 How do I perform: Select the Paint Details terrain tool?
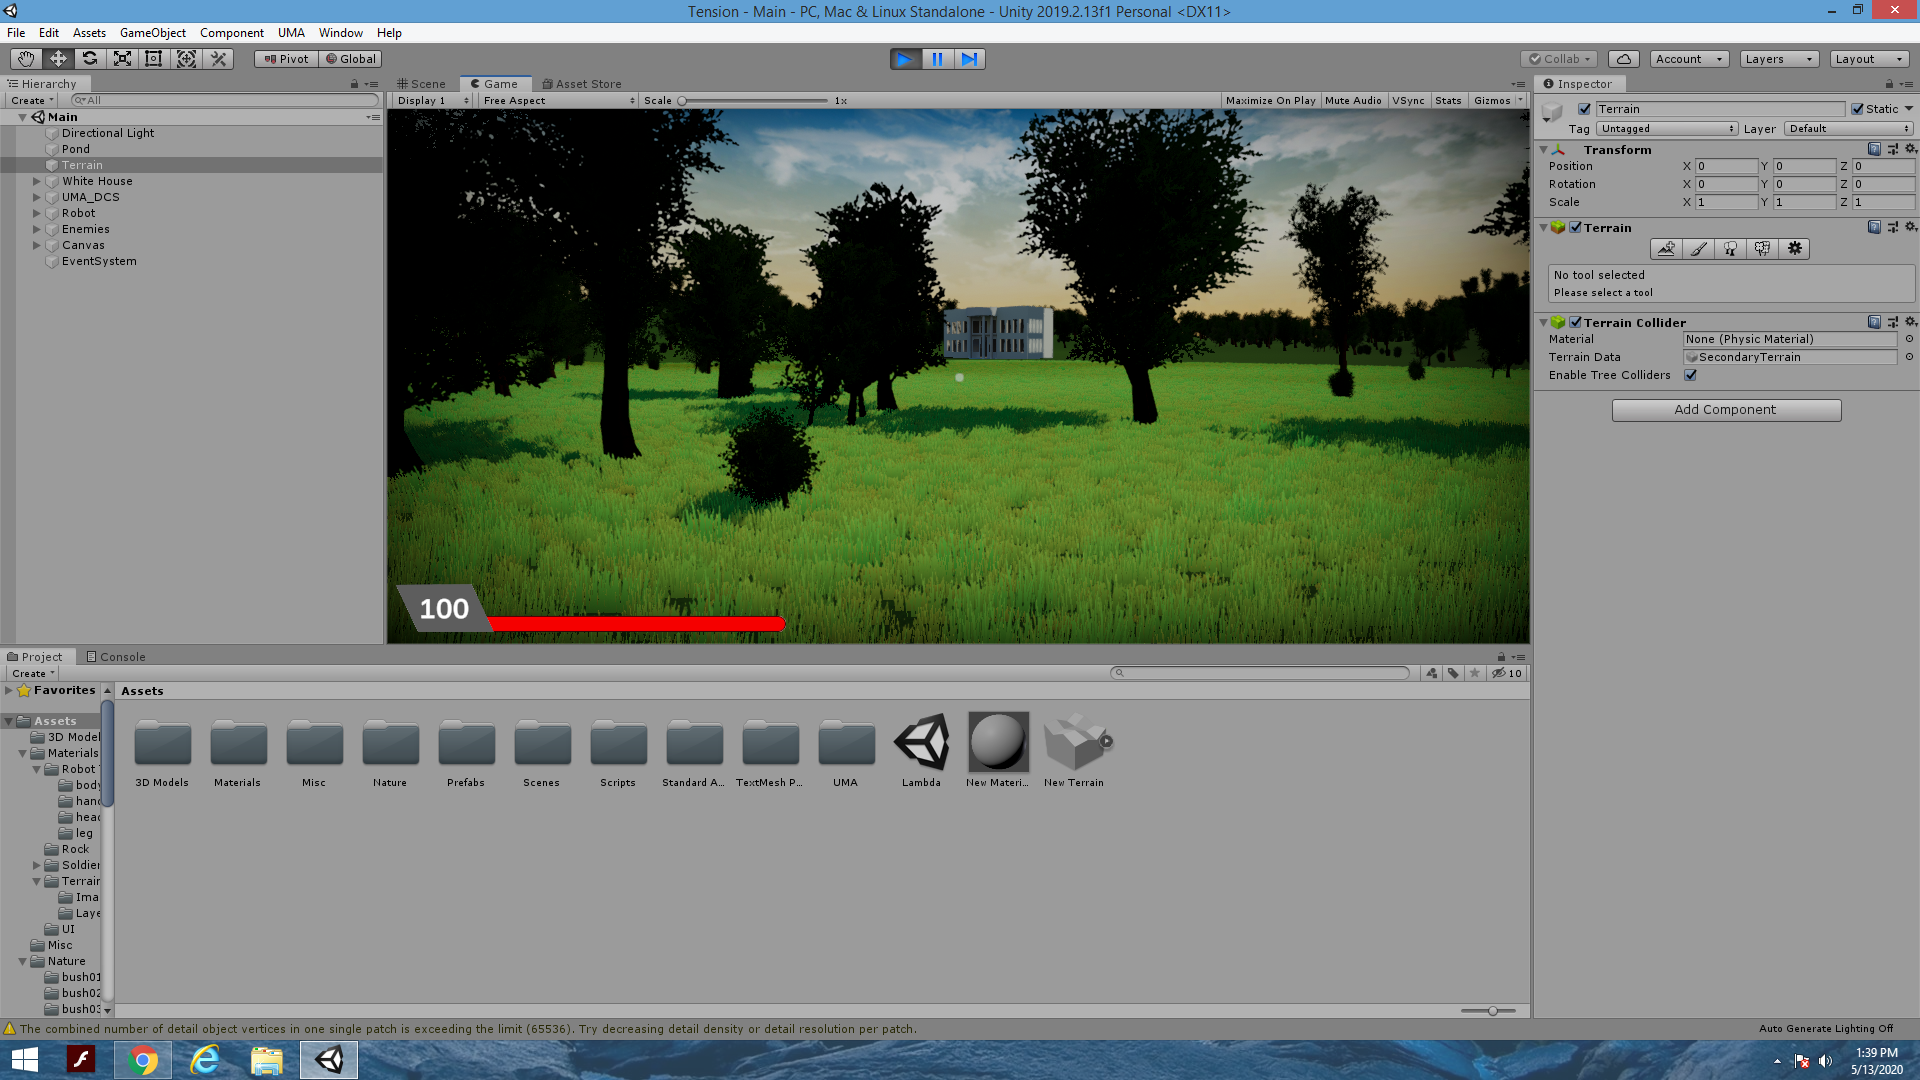click(x=1762, y=248)
